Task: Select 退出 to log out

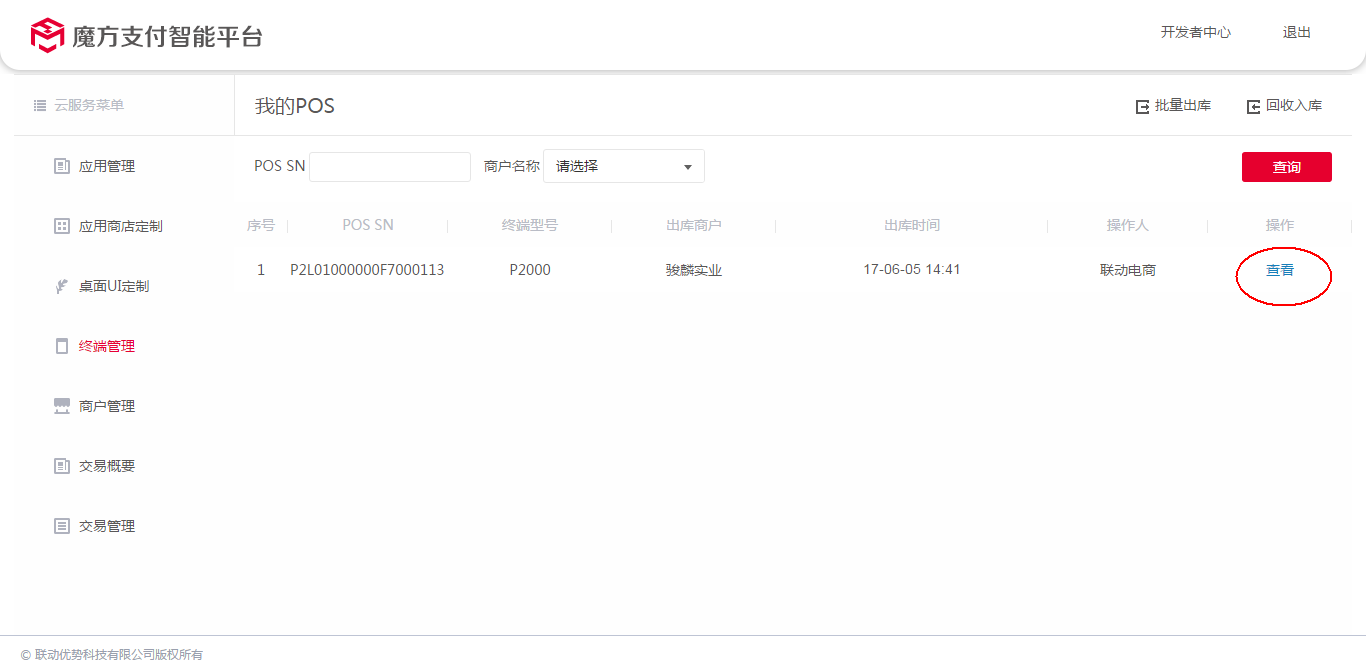Action: pyautogui.click(x=1296, y=32)
